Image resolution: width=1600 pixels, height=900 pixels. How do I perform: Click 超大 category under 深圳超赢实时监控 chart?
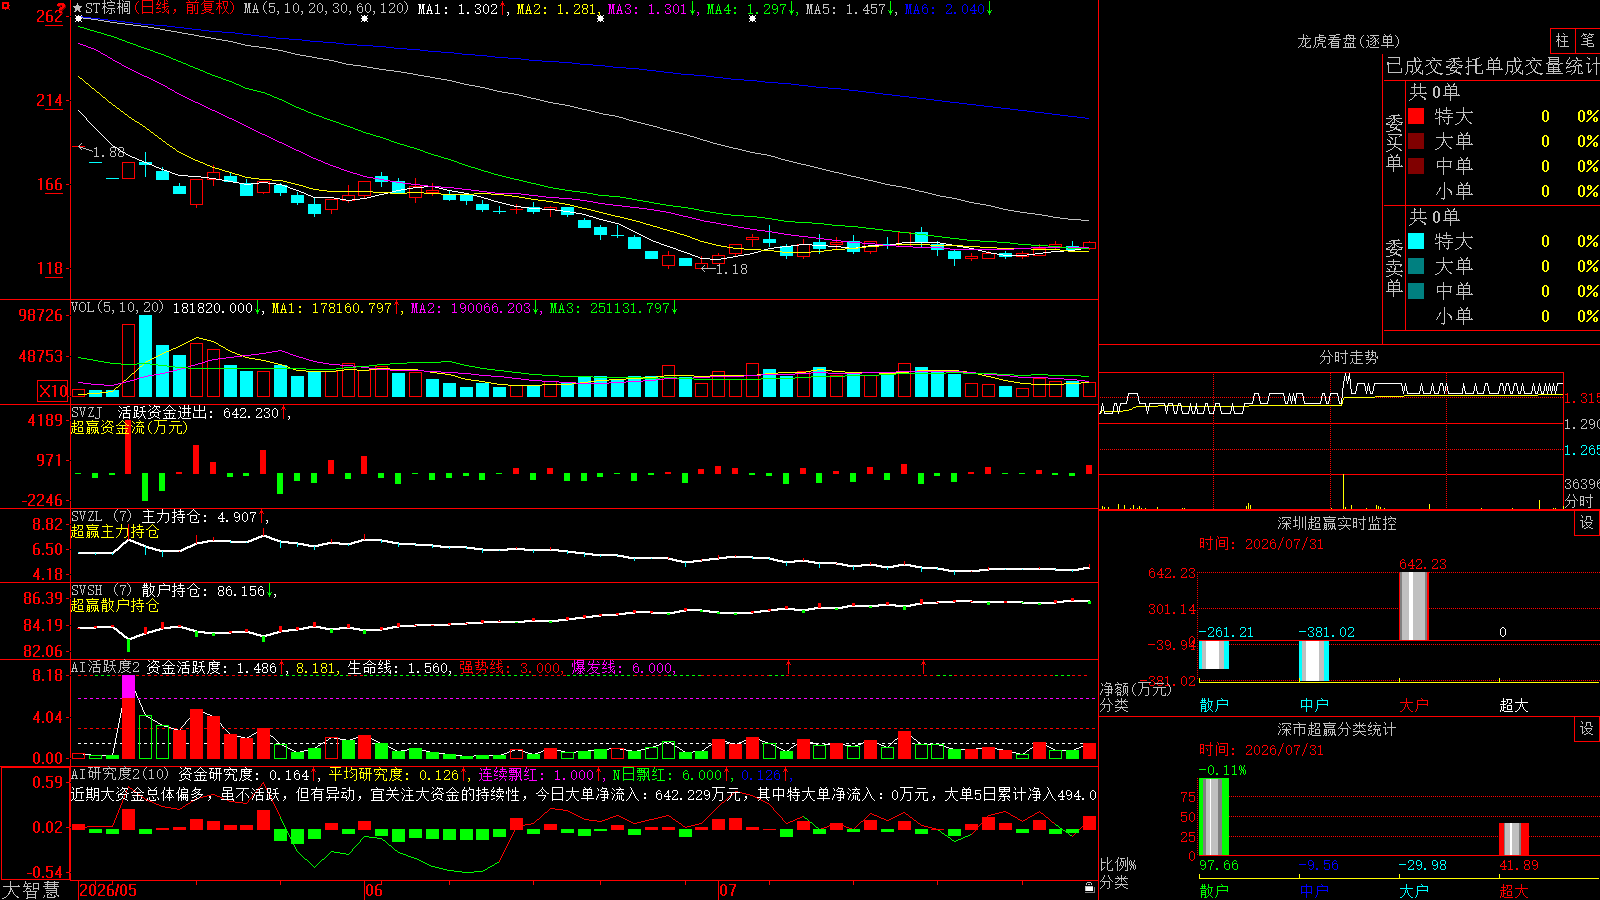1514,705
